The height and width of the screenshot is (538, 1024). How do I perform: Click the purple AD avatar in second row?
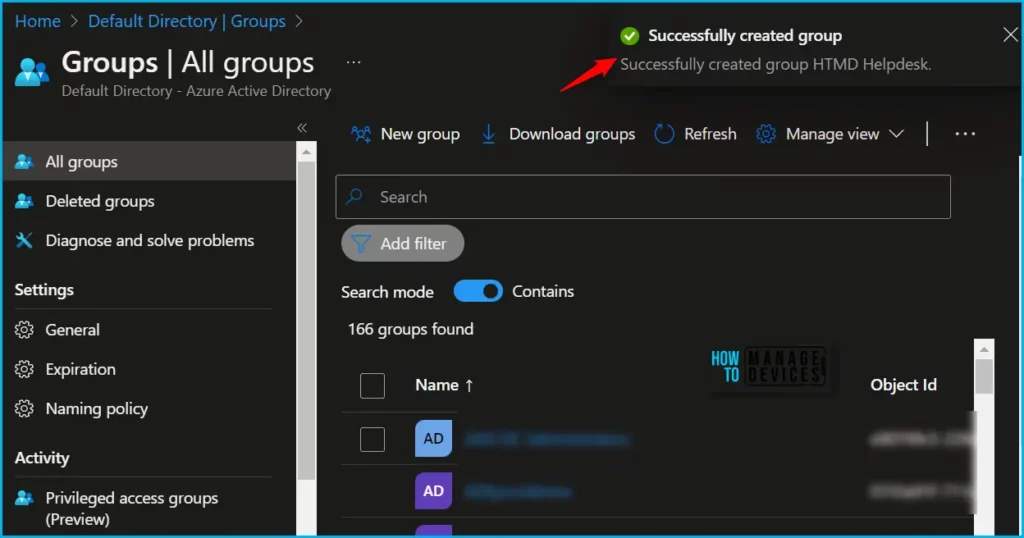point(434,491)
